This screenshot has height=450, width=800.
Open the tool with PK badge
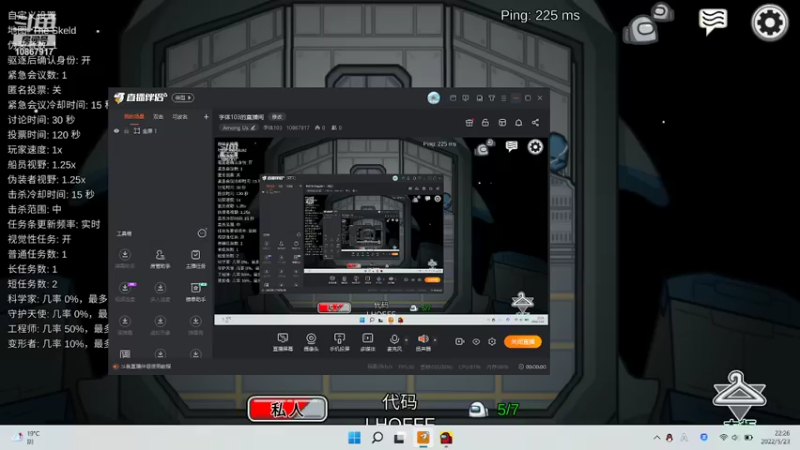click(x=126, y=292)
